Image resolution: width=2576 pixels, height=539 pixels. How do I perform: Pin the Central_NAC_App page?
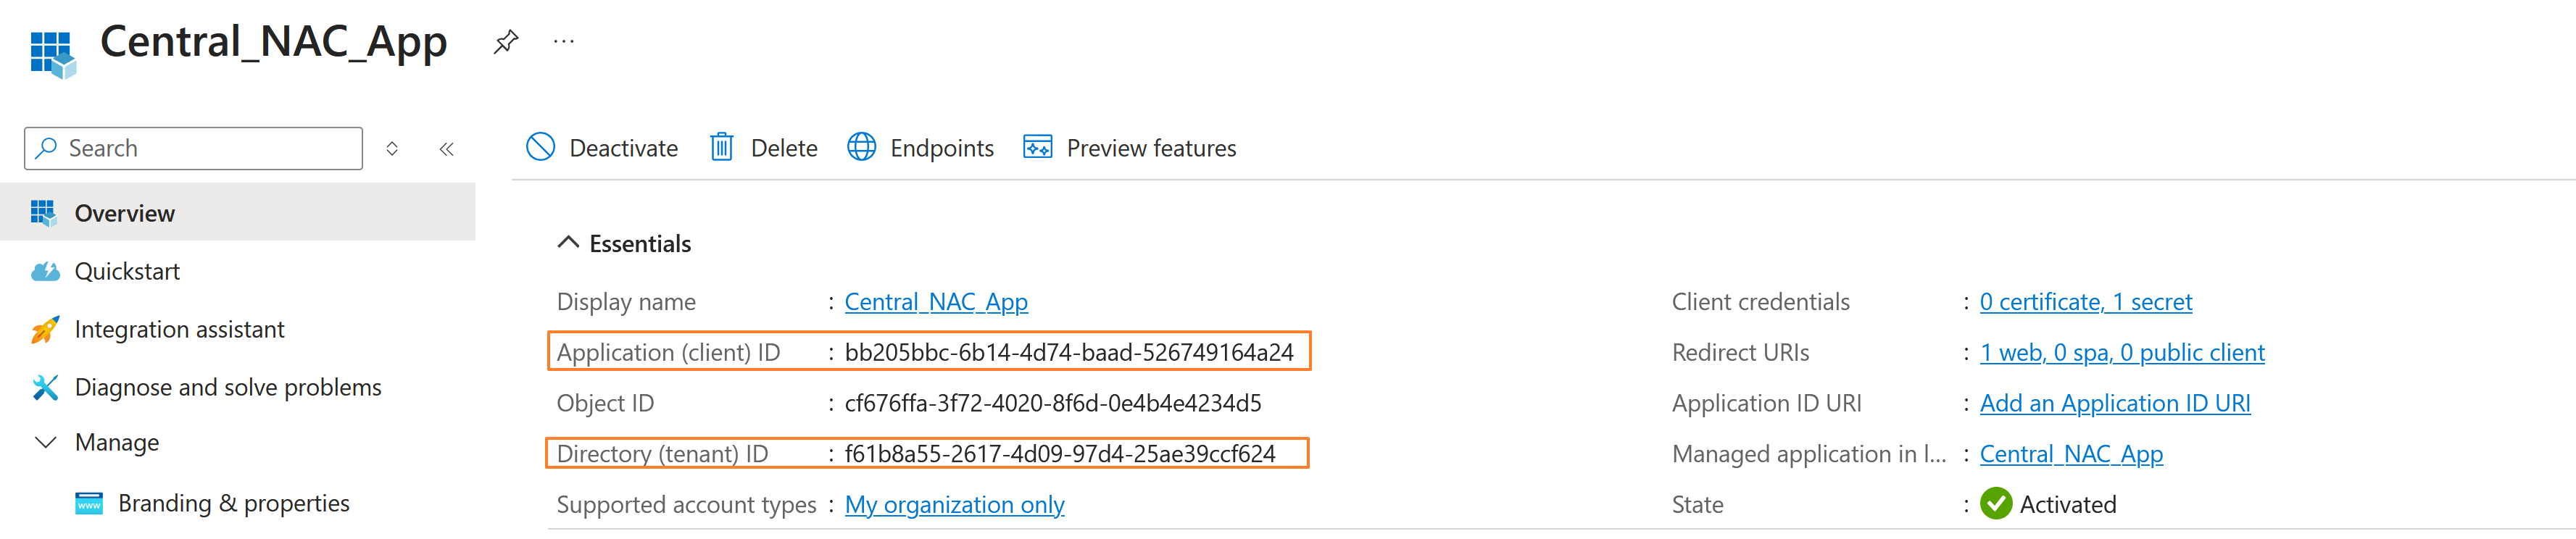(506, 42)
